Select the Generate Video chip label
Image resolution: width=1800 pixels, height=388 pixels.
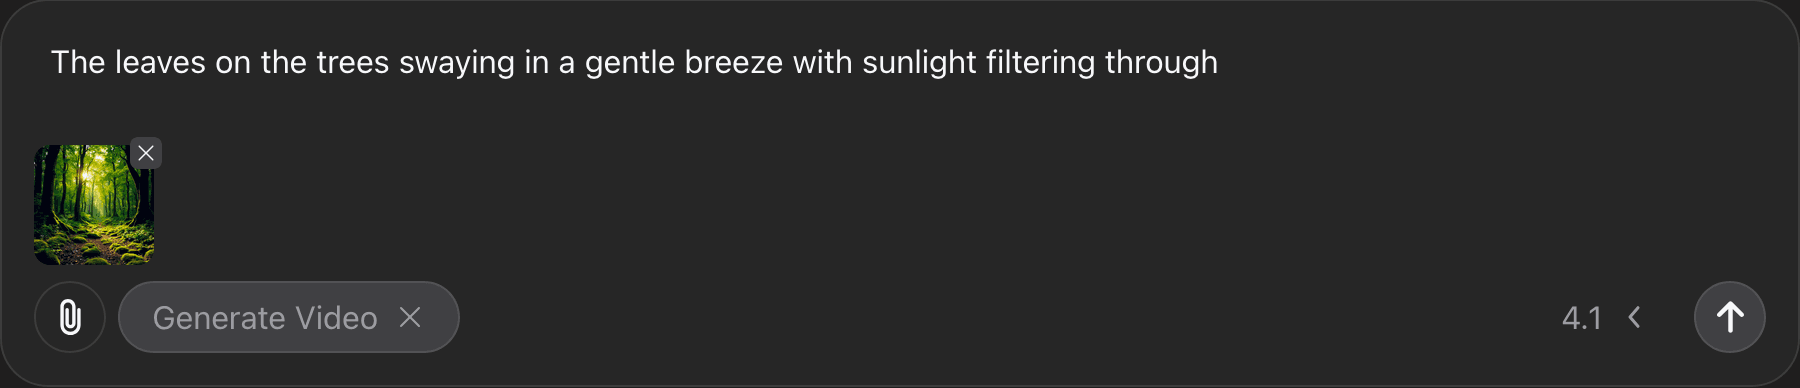click(265, 318)
